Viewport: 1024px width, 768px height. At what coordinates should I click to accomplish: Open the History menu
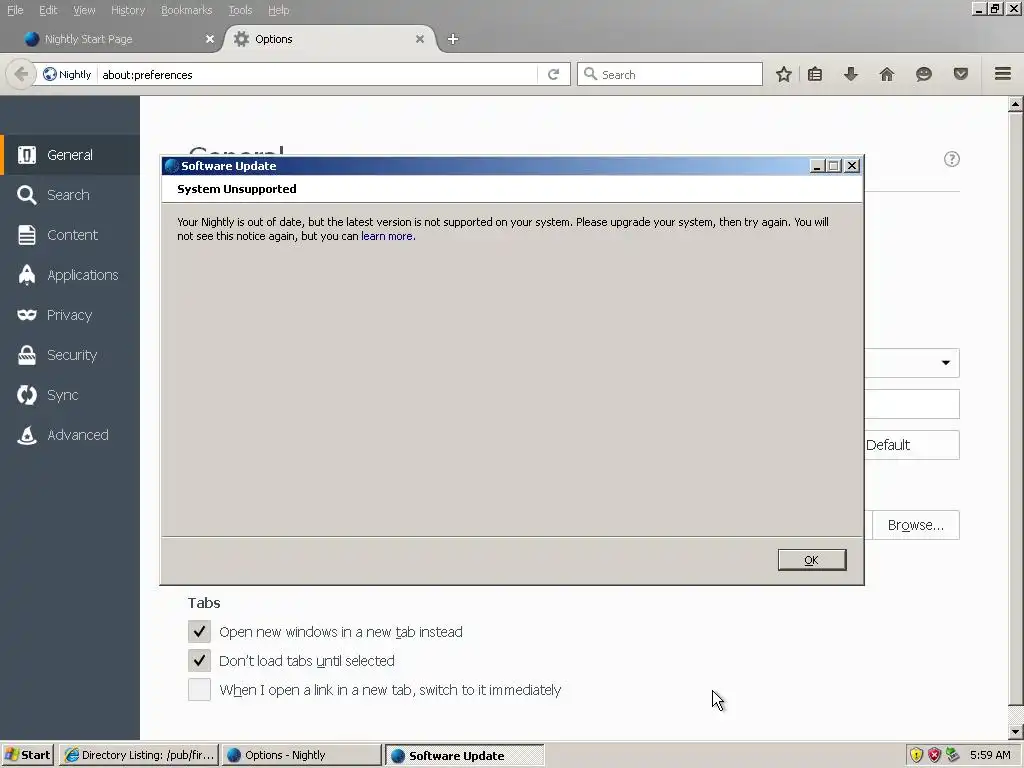coord(127,10)
